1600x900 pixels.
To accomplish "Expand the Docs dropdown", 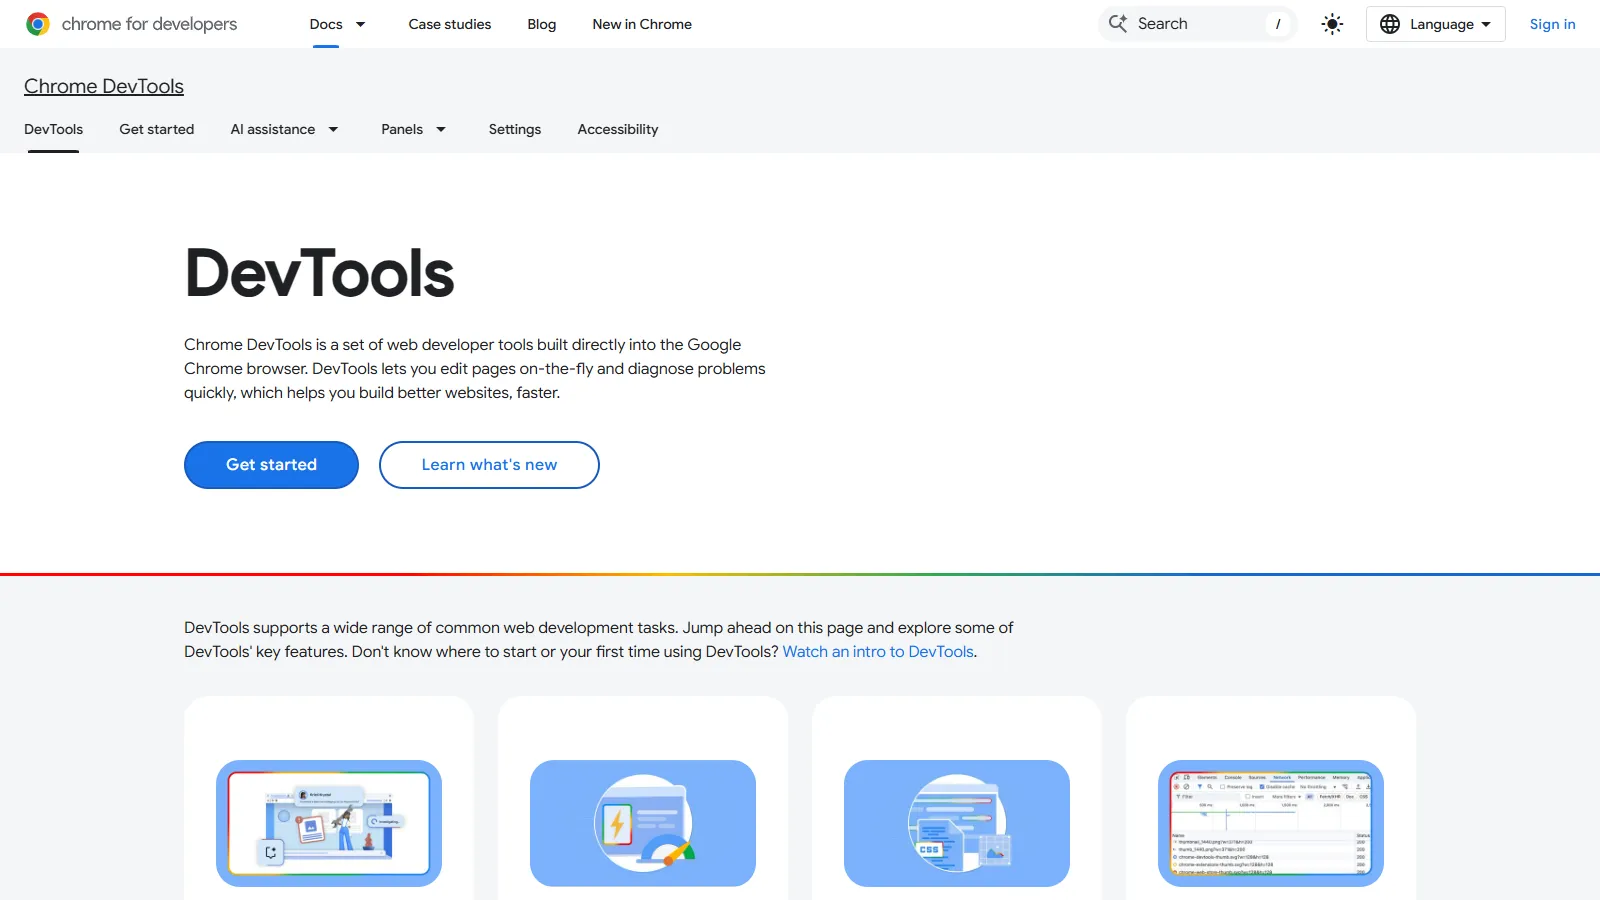I will 338,24.
